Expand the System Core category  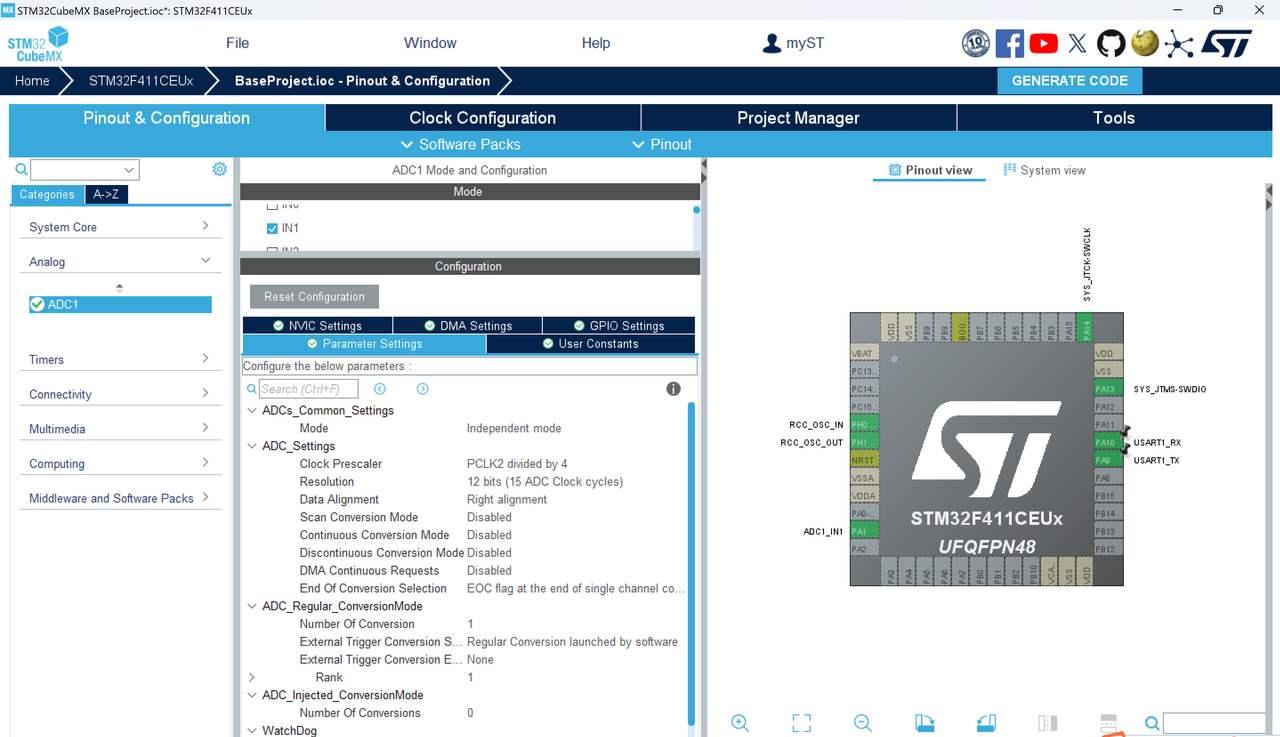tap(120, 227)
